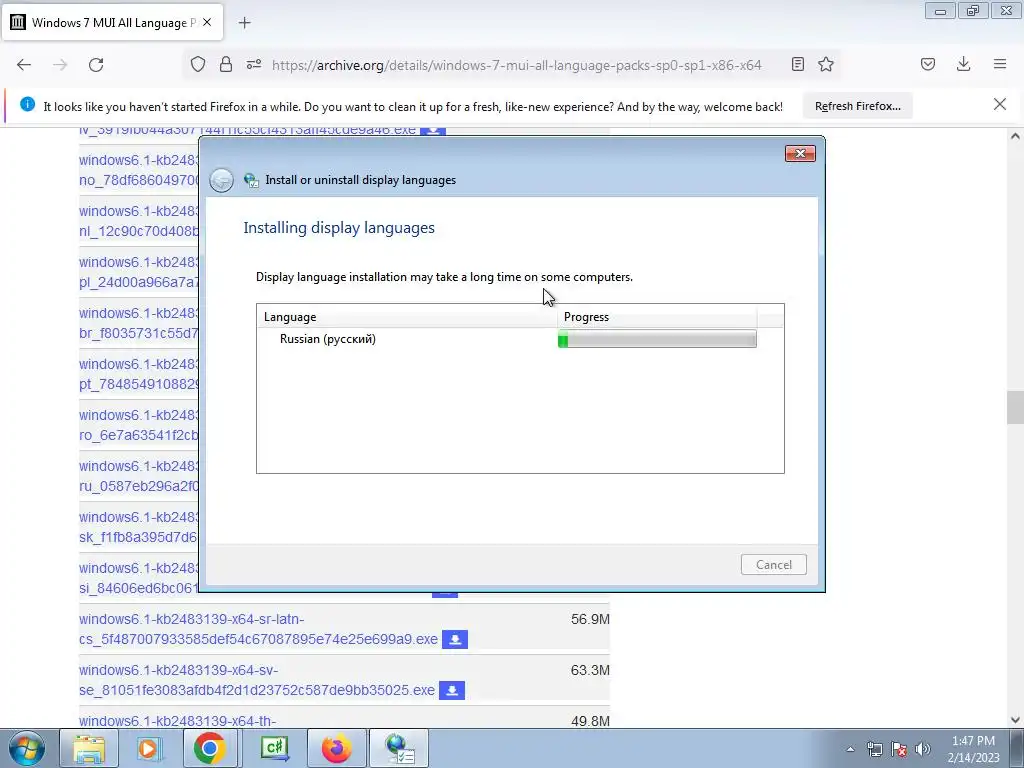Click the Russian install progress bar
Viewport: 1024px width, 768px height.
pos(657,339)
